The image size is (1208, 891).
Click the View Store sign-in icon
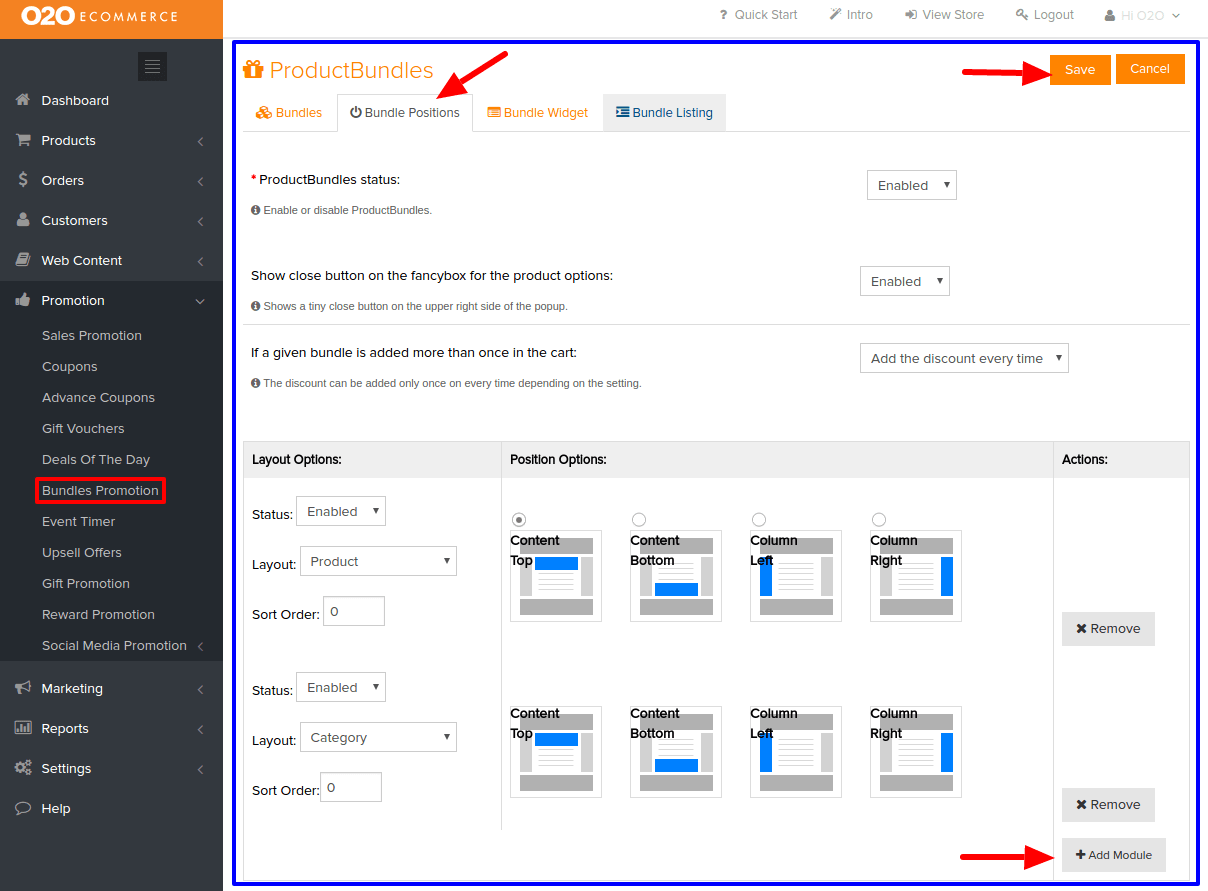(911, 15)
